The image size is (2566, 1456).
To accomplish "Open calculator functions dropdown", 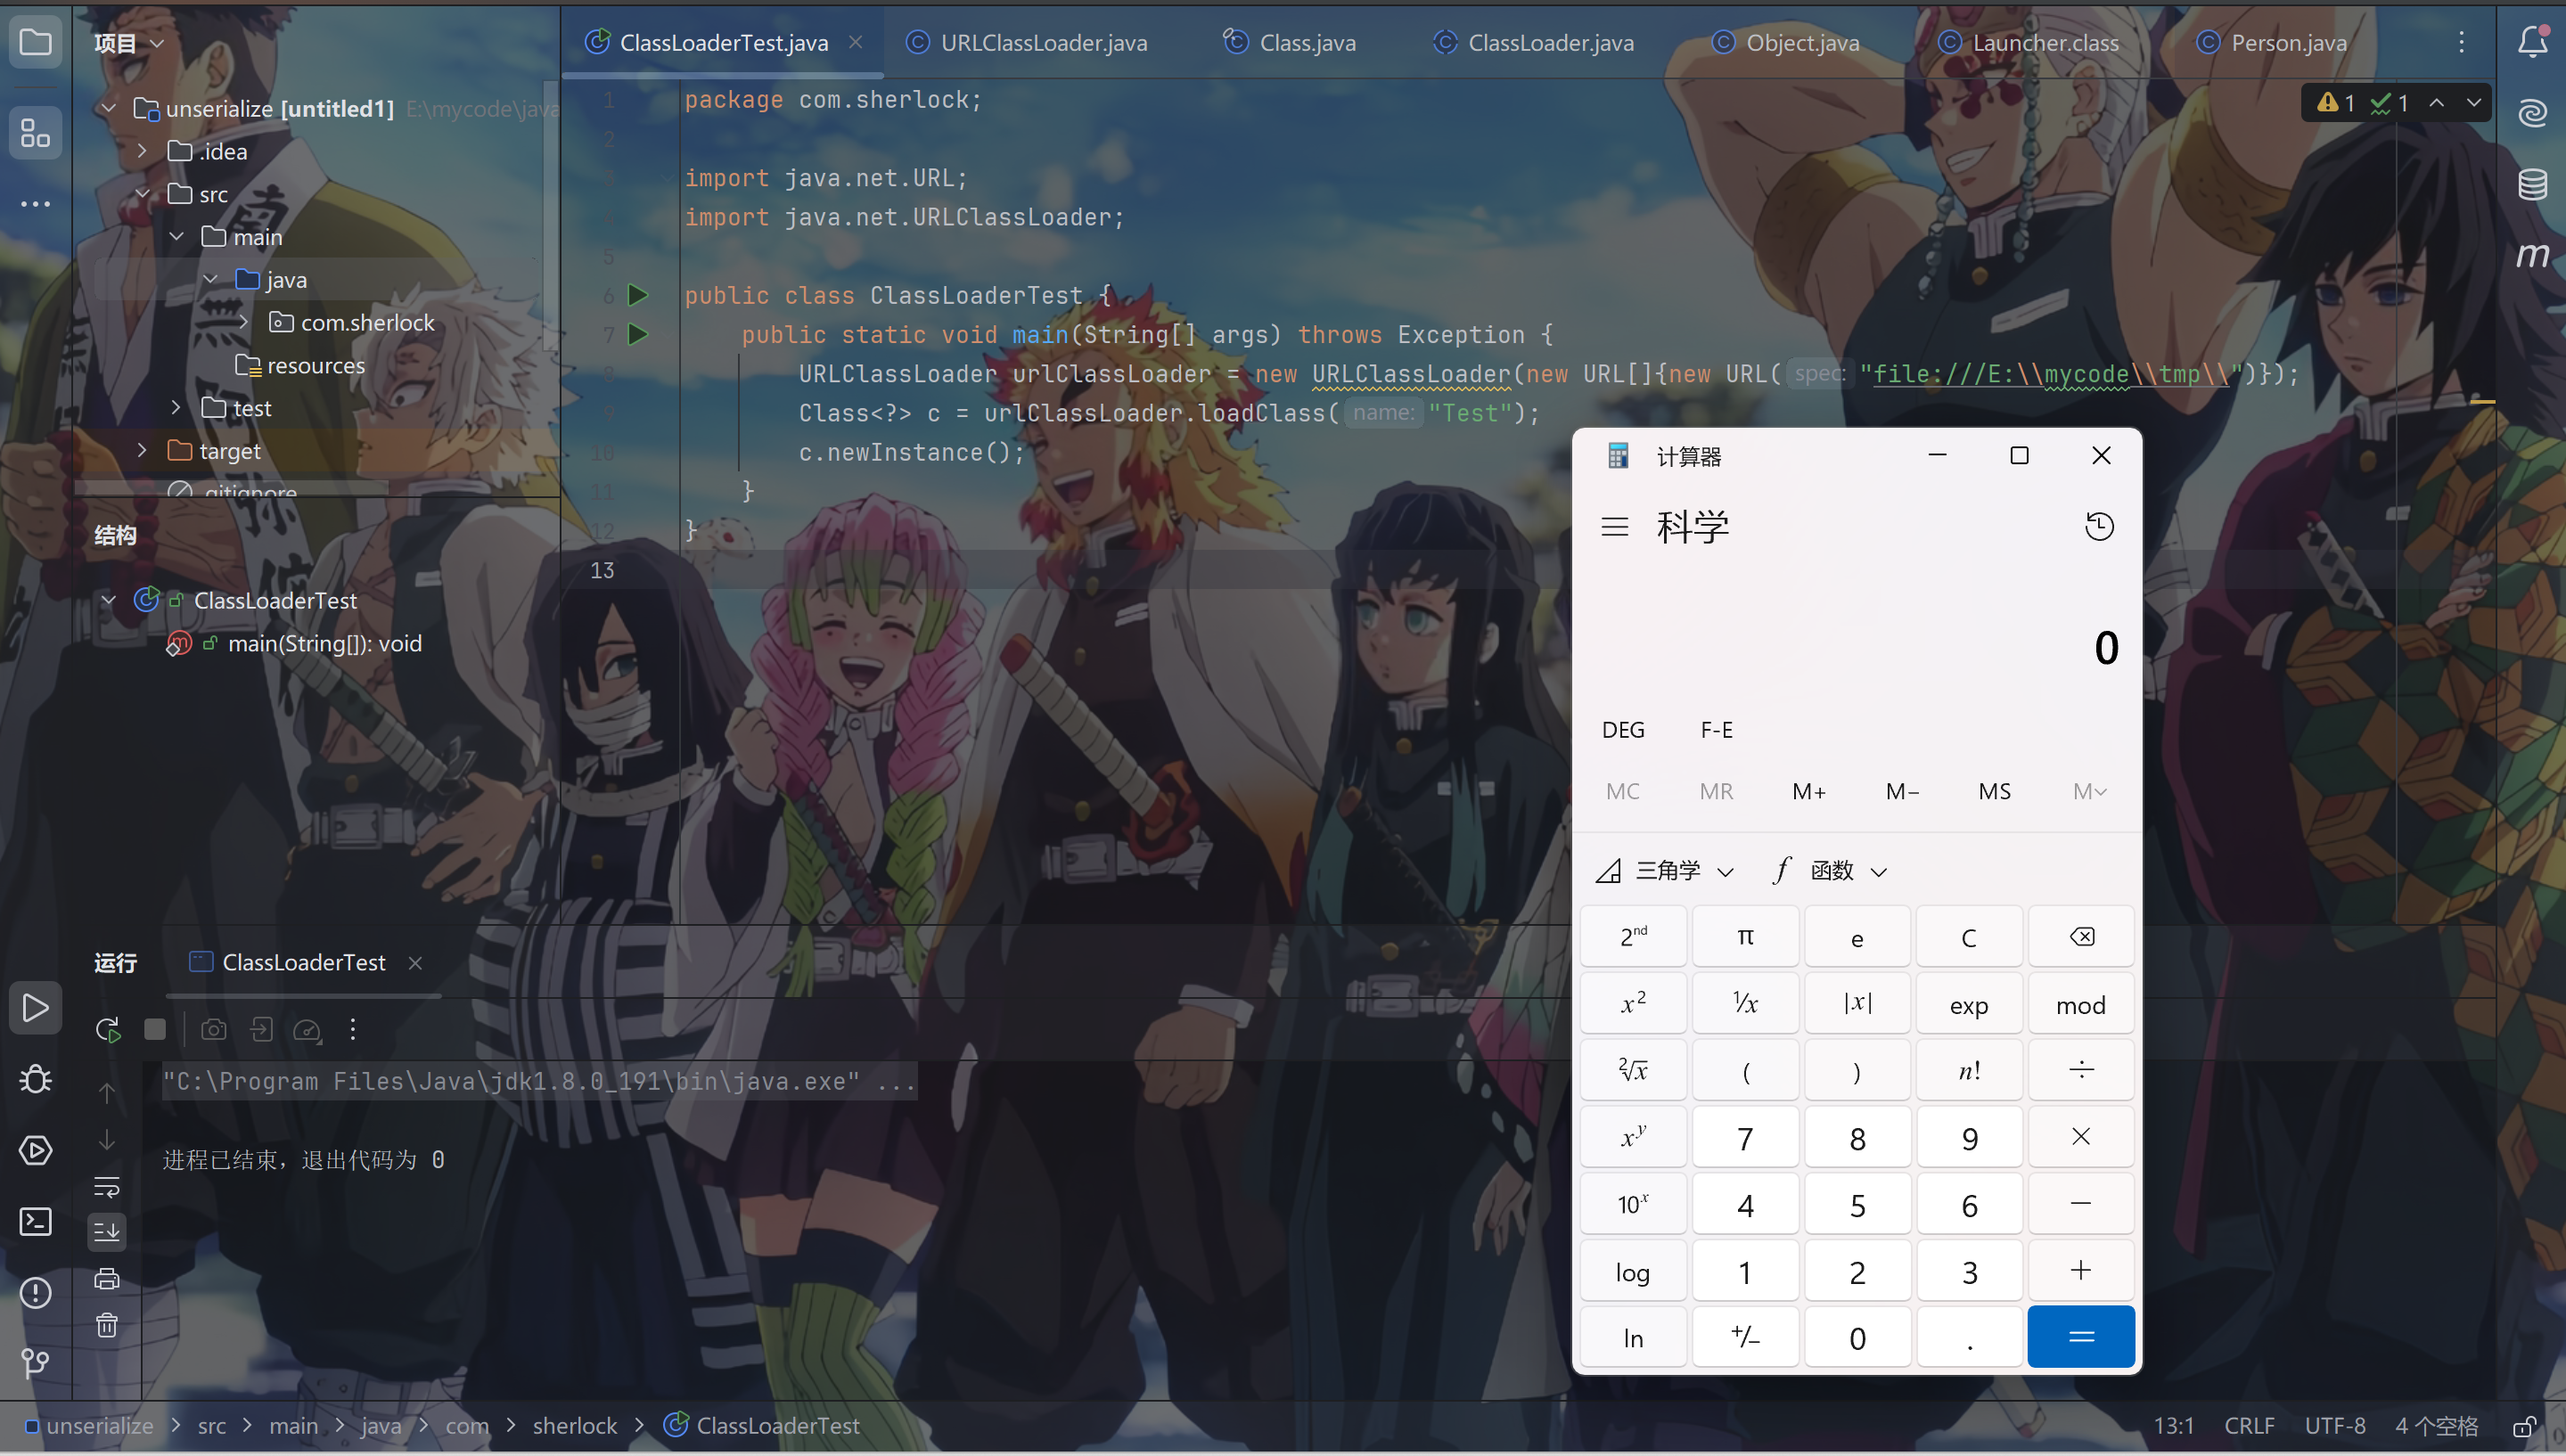I will (1829, 870).
